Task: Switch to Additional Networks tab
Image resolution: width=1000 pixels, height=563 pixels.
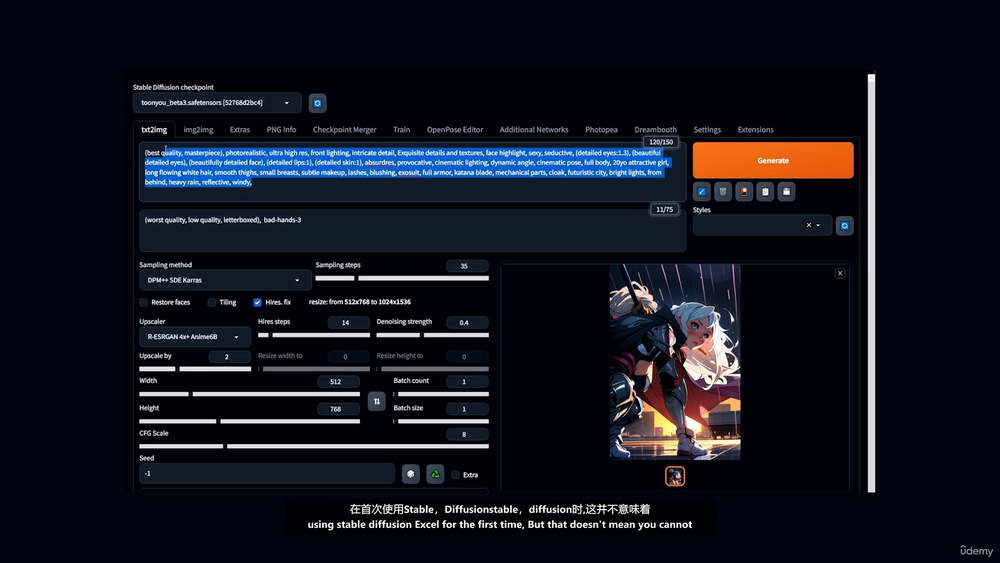Action: [534, 129]
